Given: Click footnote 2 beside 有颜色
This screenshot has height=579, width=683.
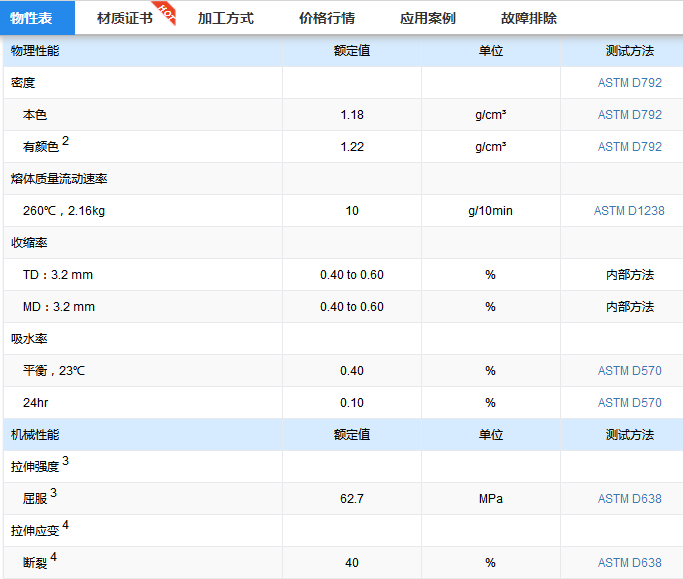Looking at the screenshot, I should point(66,141).
